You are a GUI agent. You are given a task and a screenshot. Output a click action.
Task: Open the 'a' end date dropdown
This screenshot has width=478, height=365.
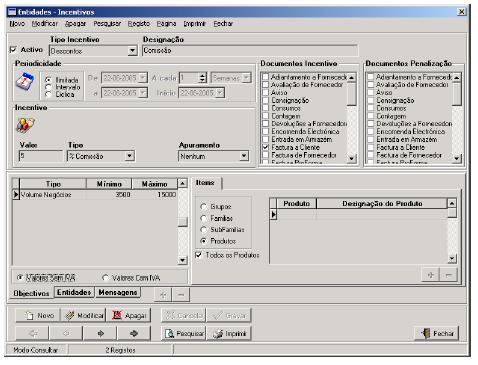coord(143,92)
